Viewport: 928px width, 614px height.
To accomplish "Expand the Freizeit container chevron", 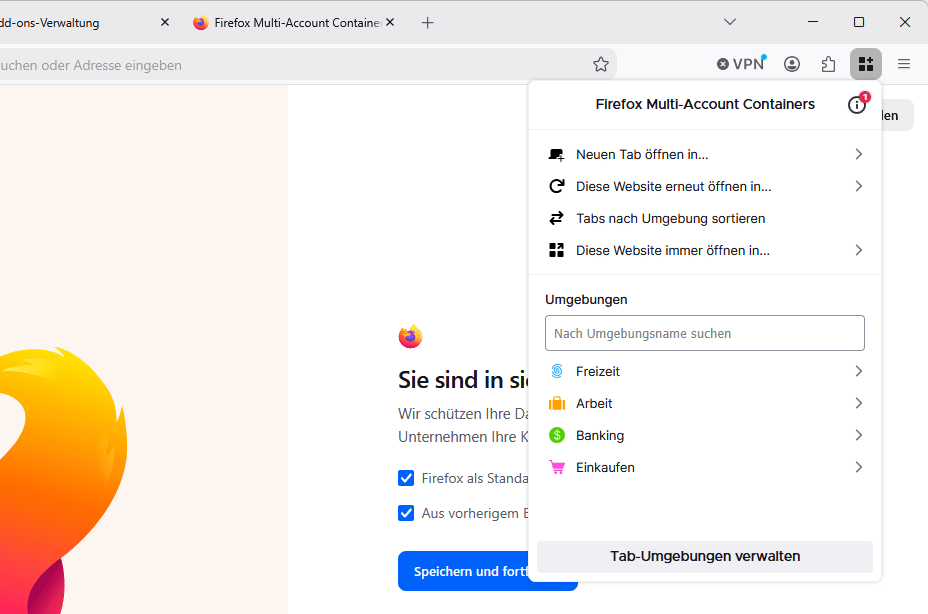I will pyautogui.click(x=859, y=371).
